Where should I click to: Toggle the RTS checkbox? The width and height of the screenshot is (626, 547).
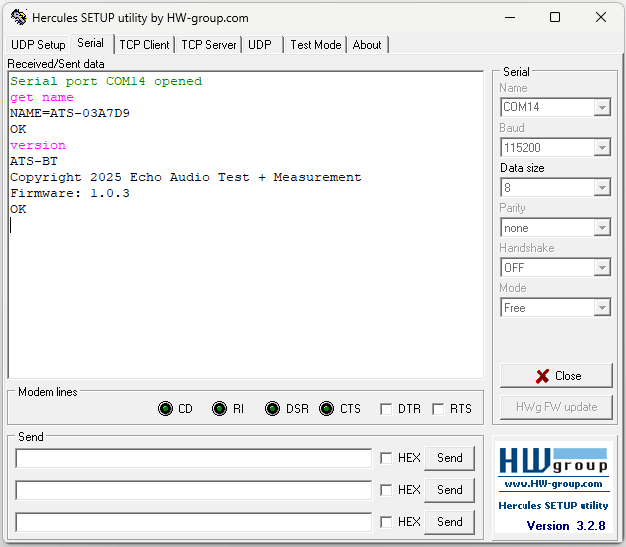pyautogui.click(x=438, y=409)
